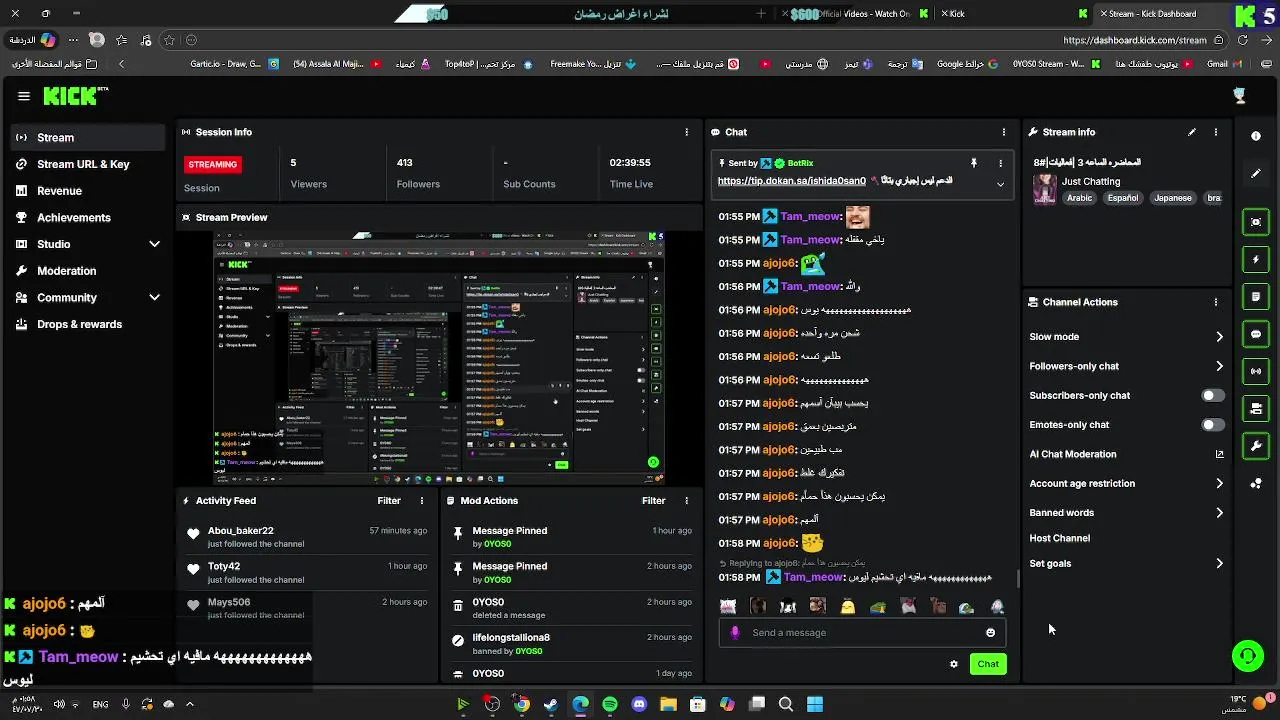Expand Banned words settings
Screen dimensions: 1280x720
(1219, 512)
